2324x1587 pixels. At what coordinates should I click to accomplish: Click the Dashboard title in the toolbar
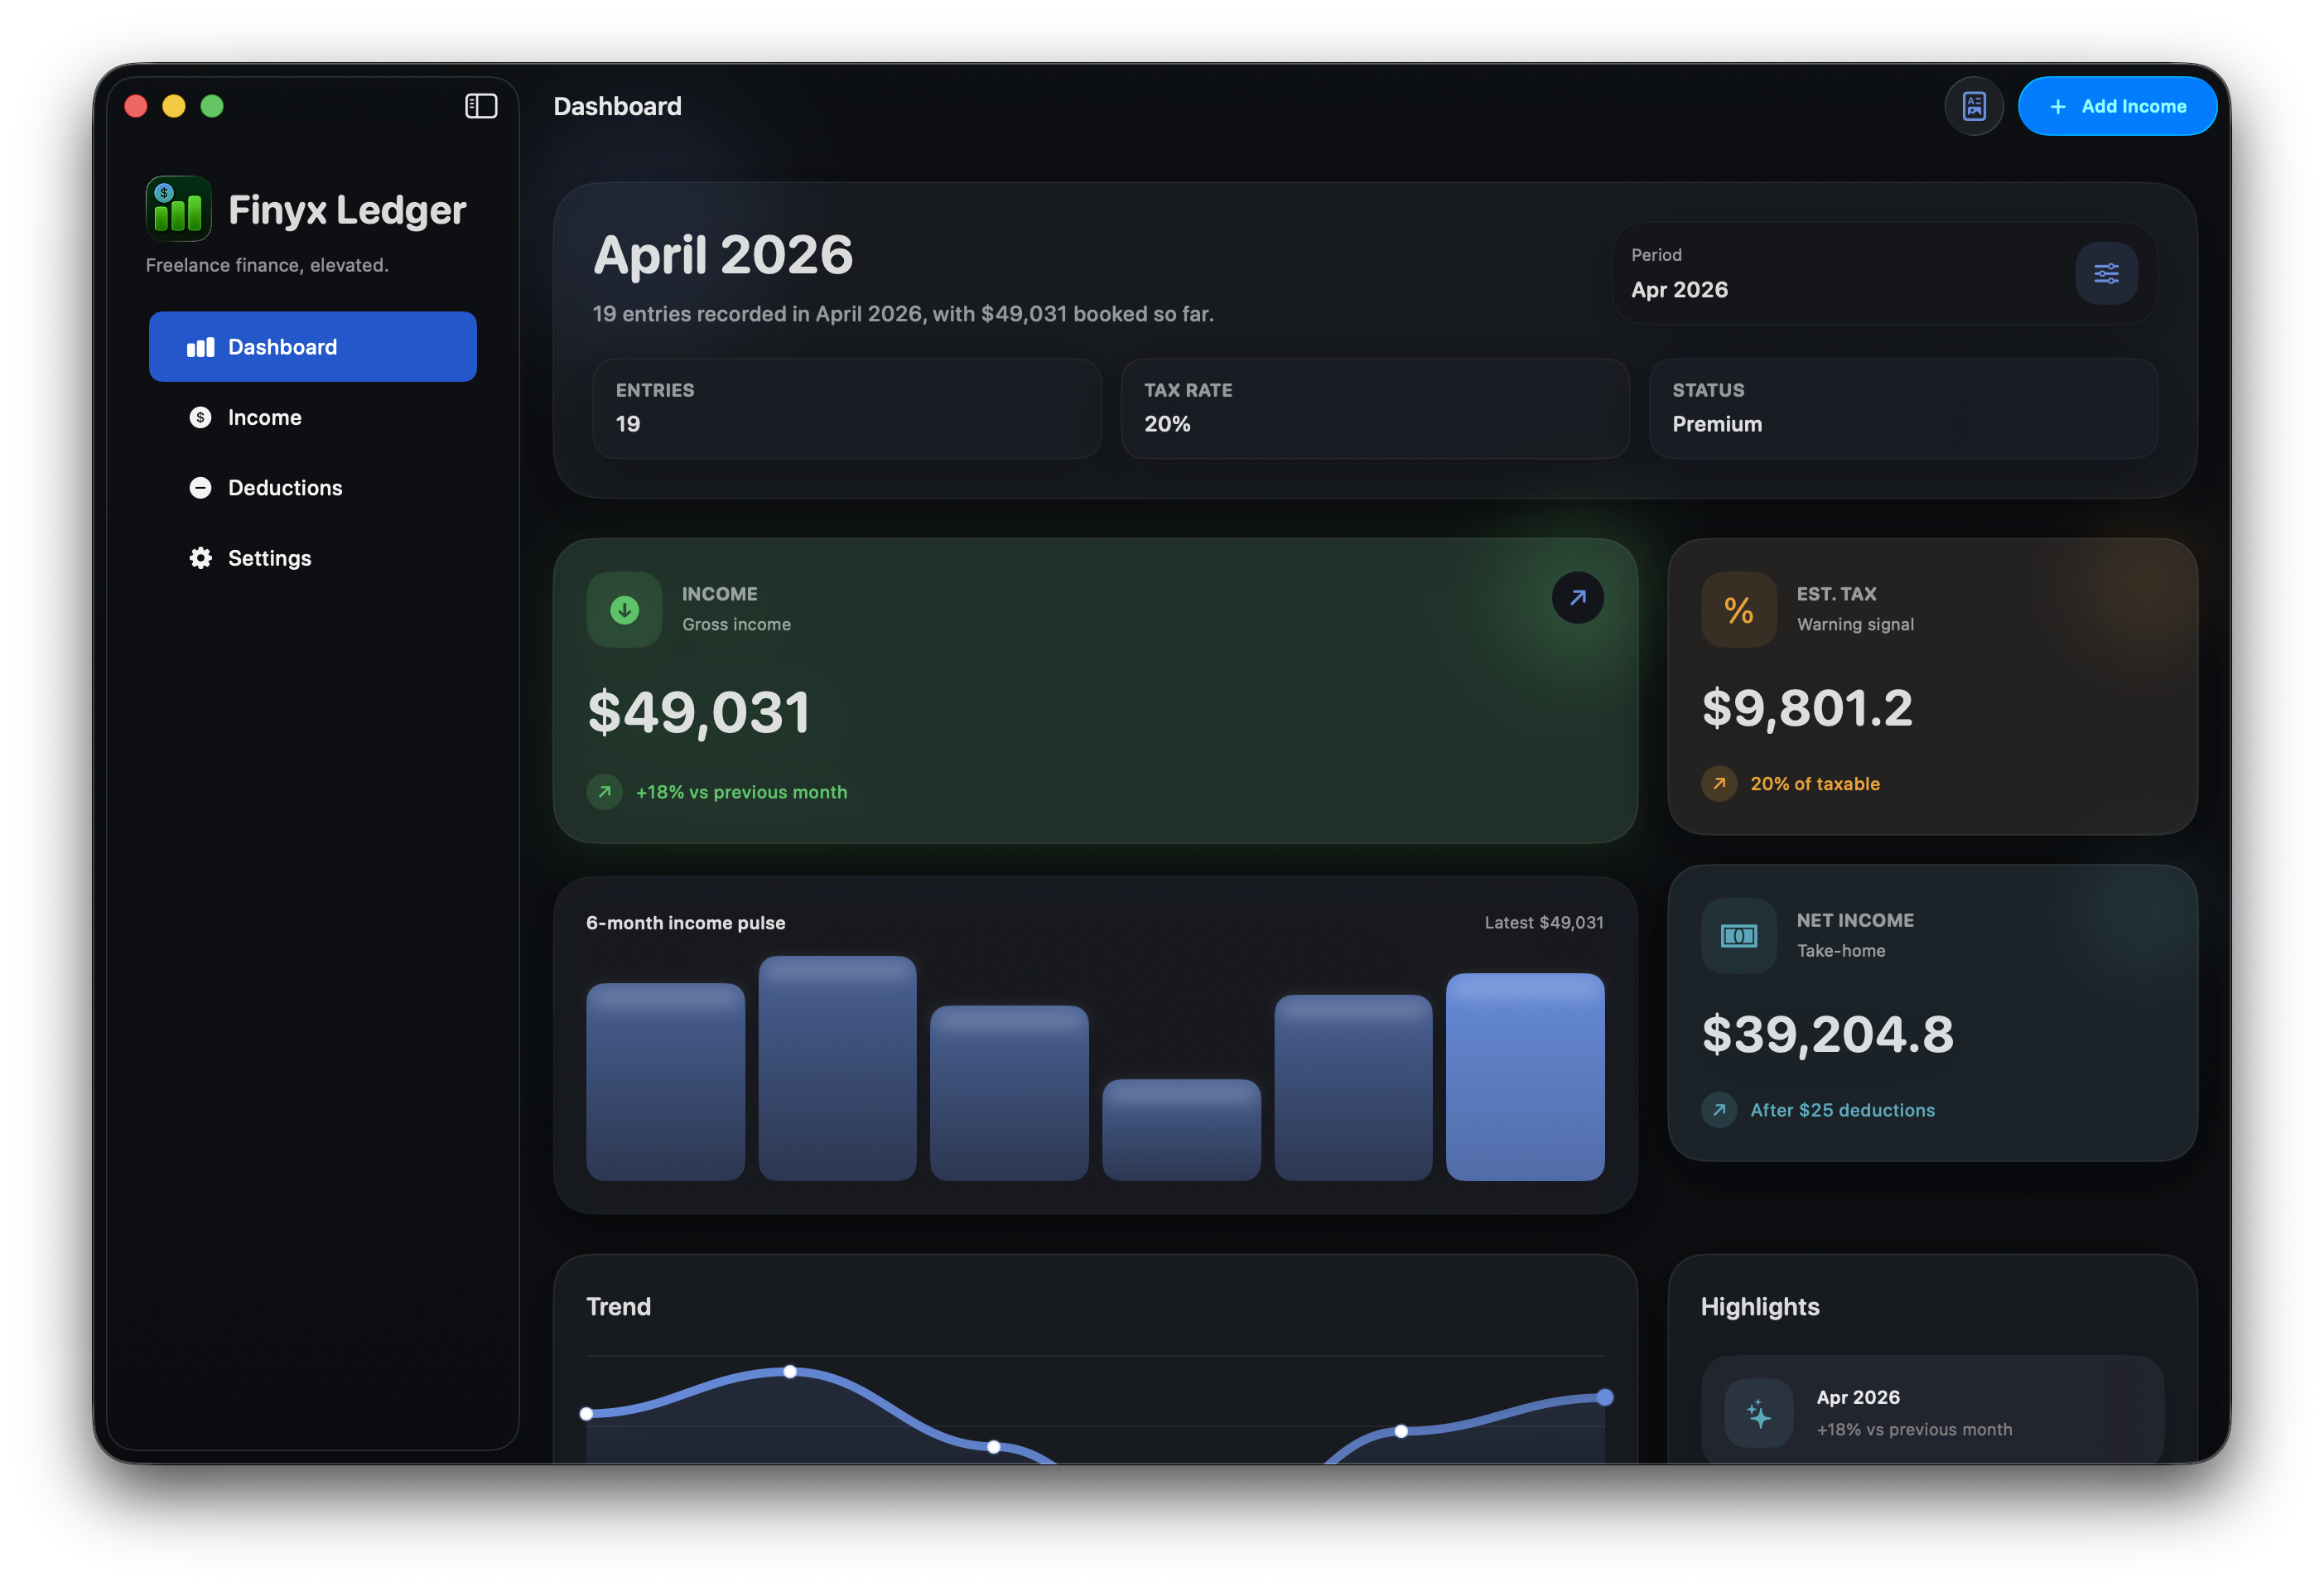617,106
